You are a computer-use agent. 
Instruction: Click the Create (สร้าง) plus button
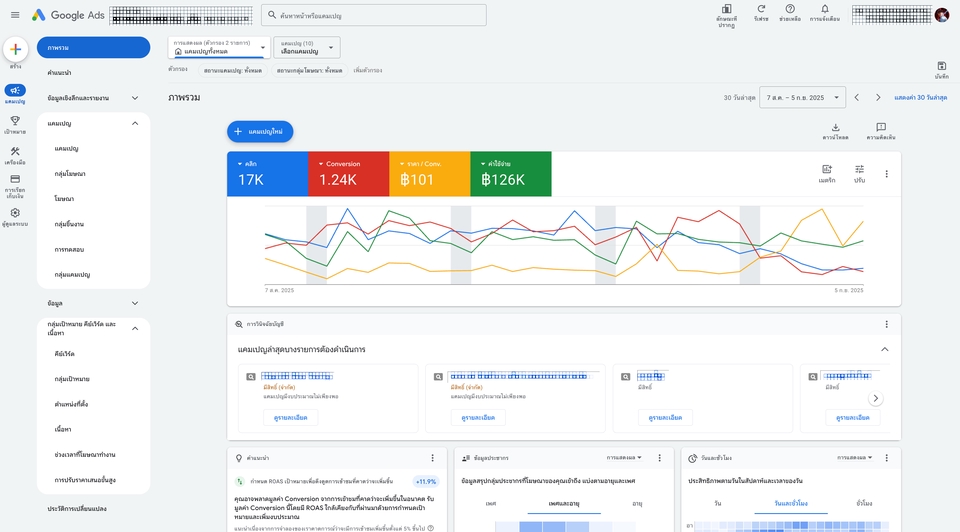pos(15,50)
